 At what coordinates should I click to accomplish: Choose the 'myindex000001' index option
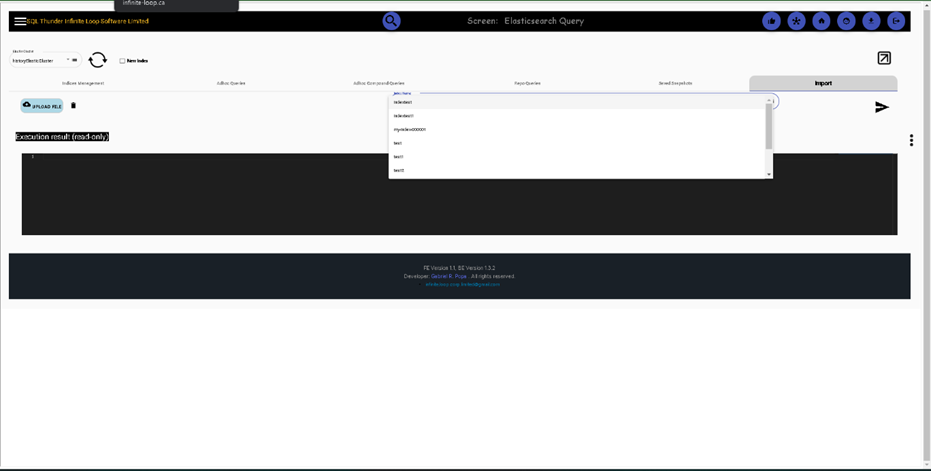(577, 129)
